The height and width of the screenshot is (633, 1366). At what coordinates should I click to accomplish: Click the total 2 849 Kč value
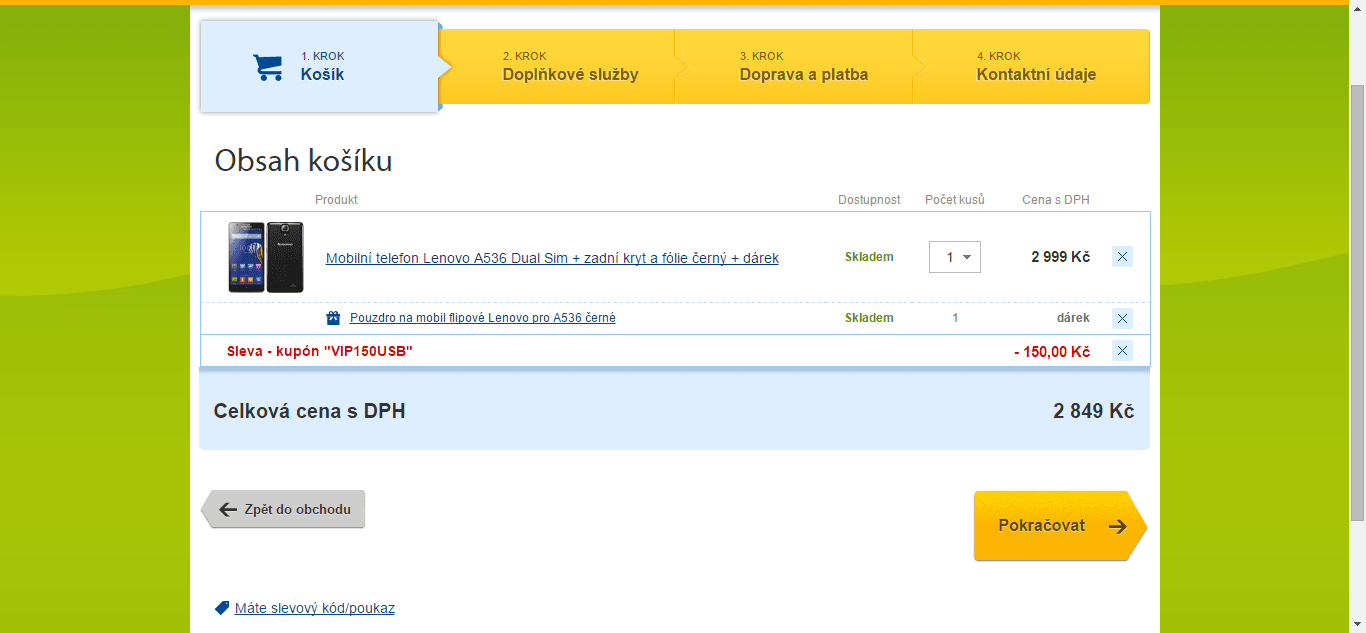1093,411
